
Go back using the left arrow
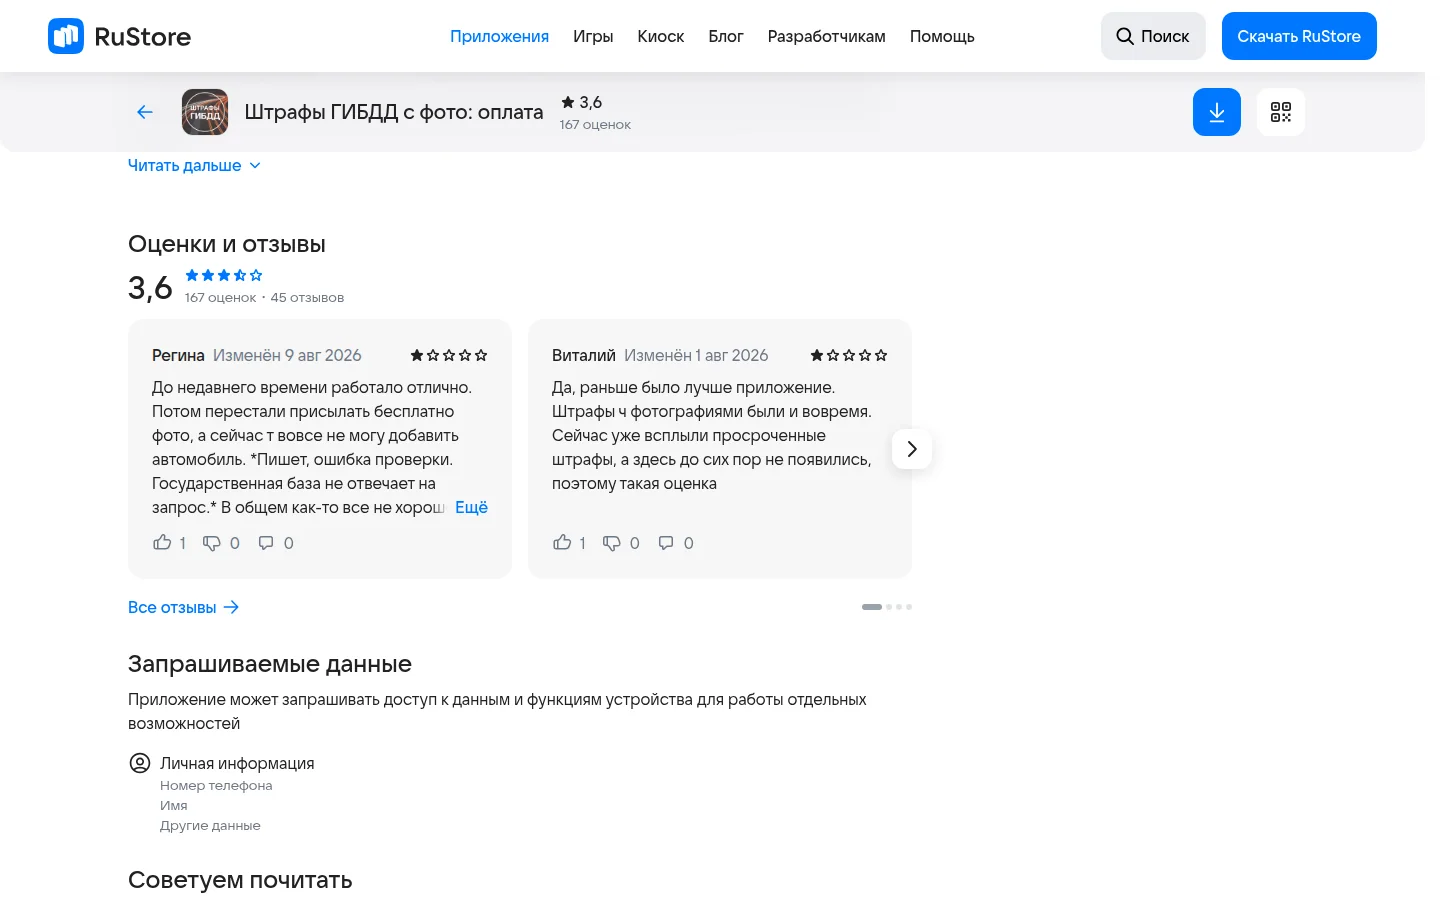tap(145, 112)
